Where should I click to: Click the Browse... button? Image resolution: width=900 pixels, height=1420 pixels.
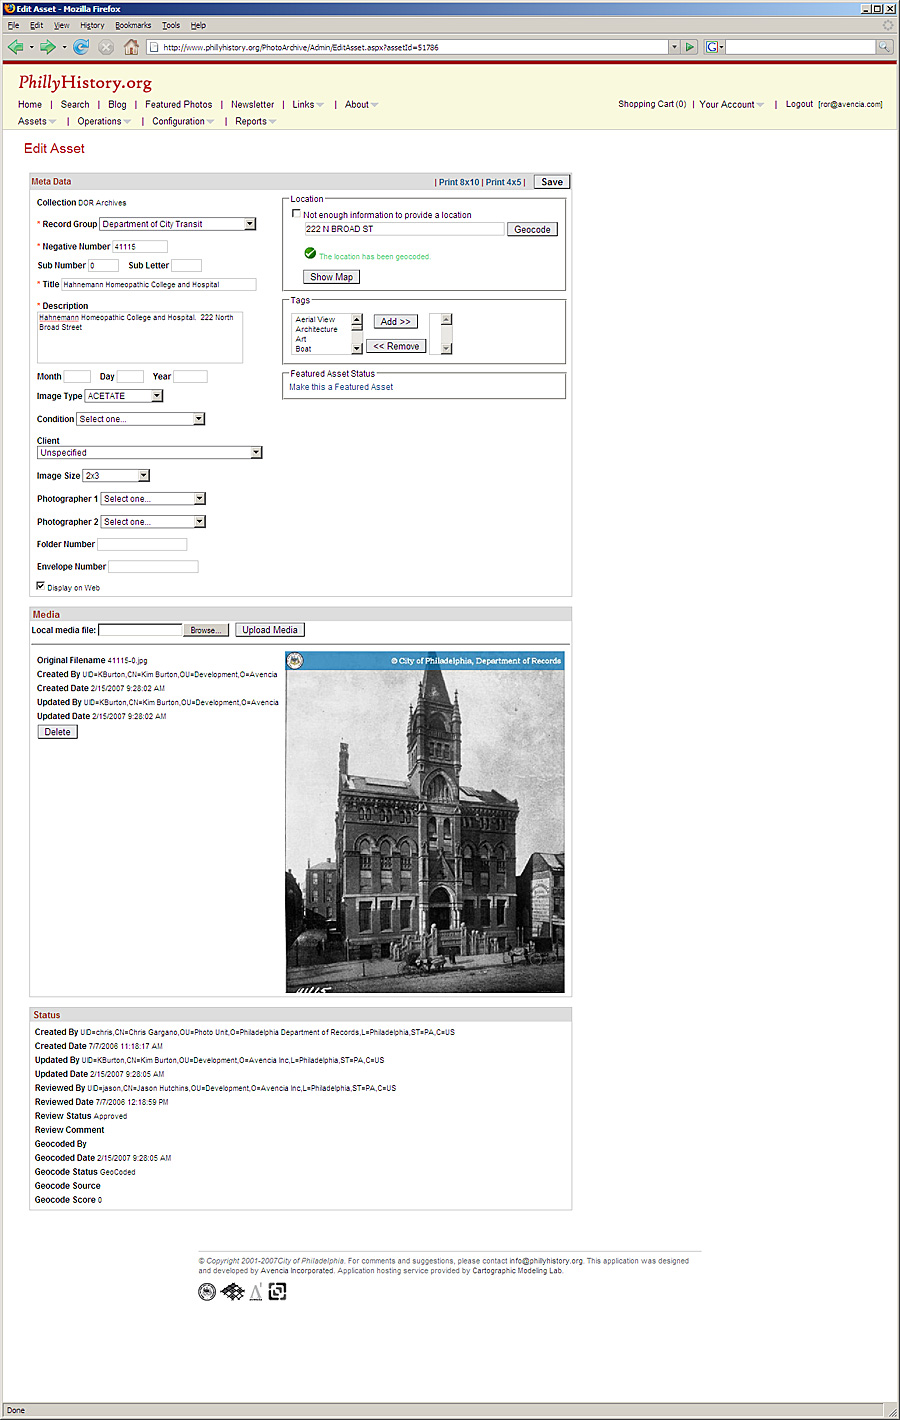pos(206,630)
